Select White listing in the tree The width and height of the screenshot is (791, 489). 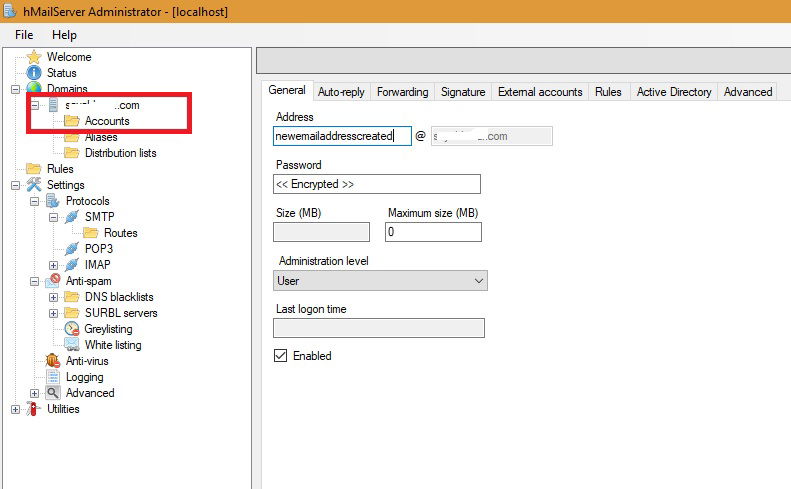pyautogui.click(x=113, y=345)
